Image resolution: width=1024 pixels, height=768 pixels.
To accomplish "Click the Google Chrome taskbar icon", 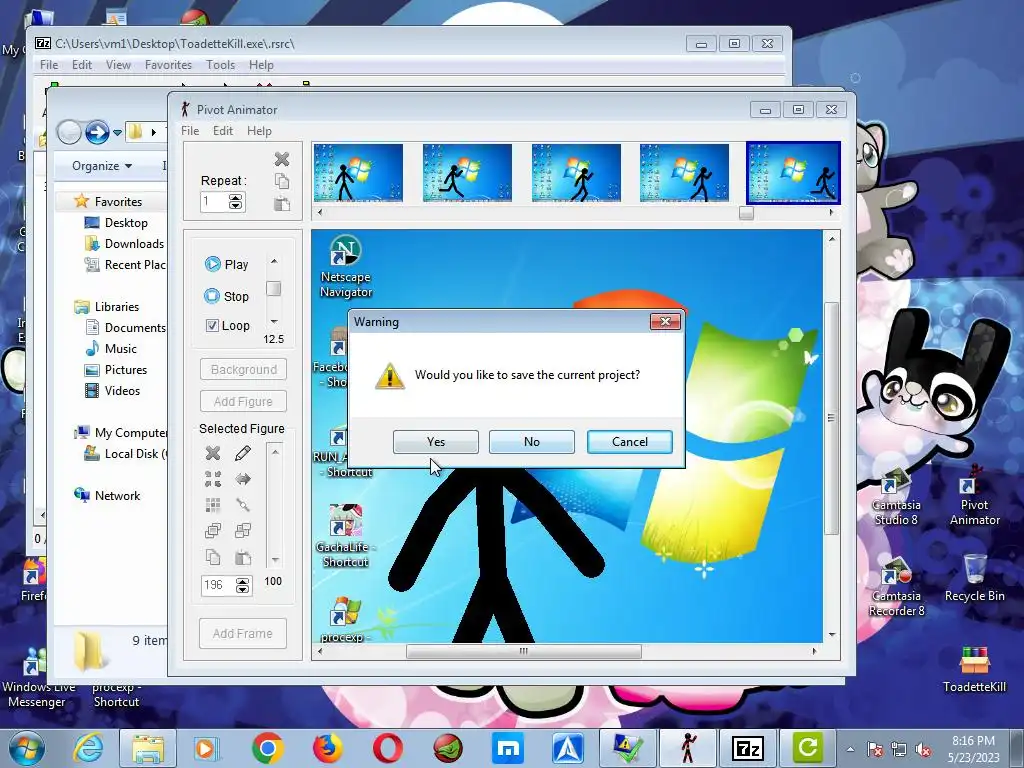I will [x=267, y=748].
